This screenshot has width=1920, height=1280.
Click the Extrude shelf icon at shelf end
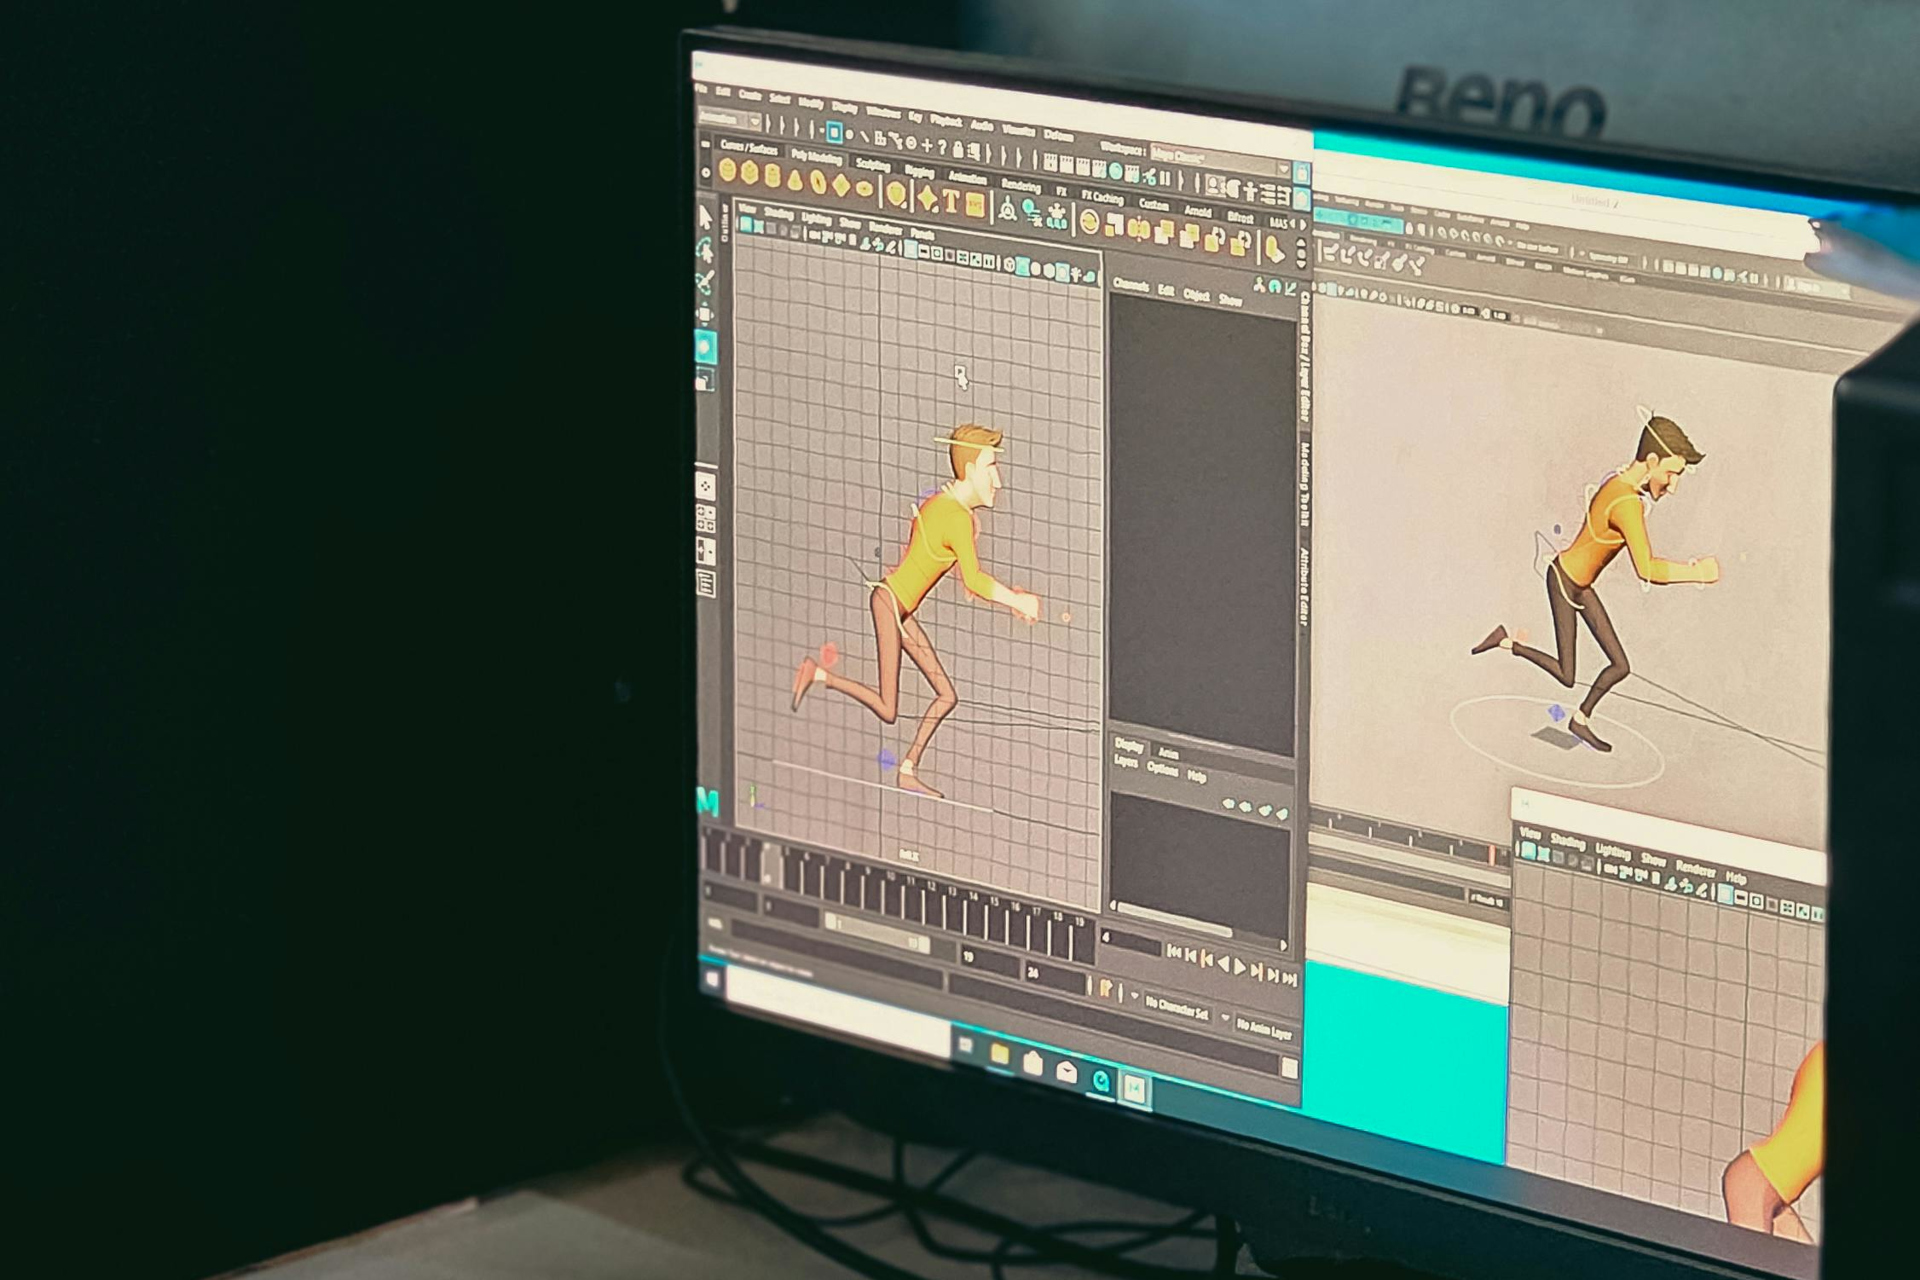1274,248
